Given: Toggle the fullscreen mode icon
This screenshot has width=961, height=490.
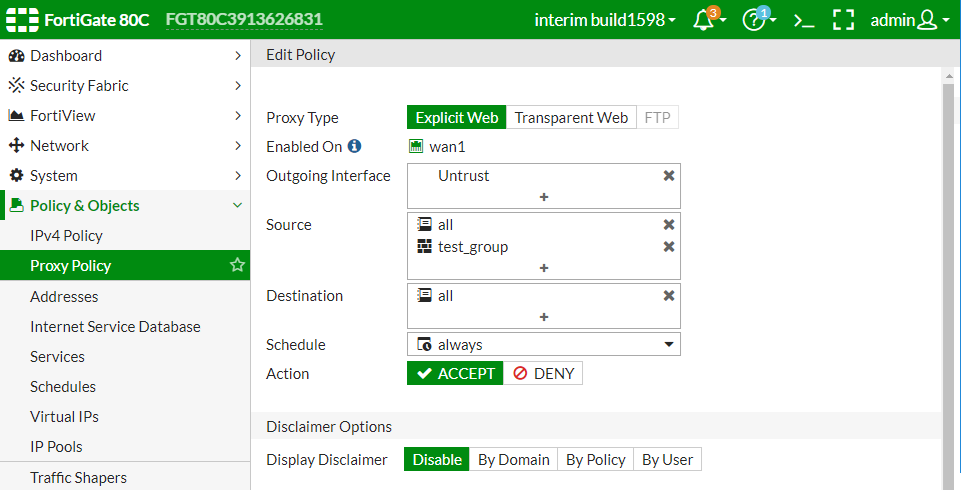Looking at the screenshot, I should click(843, 20).
